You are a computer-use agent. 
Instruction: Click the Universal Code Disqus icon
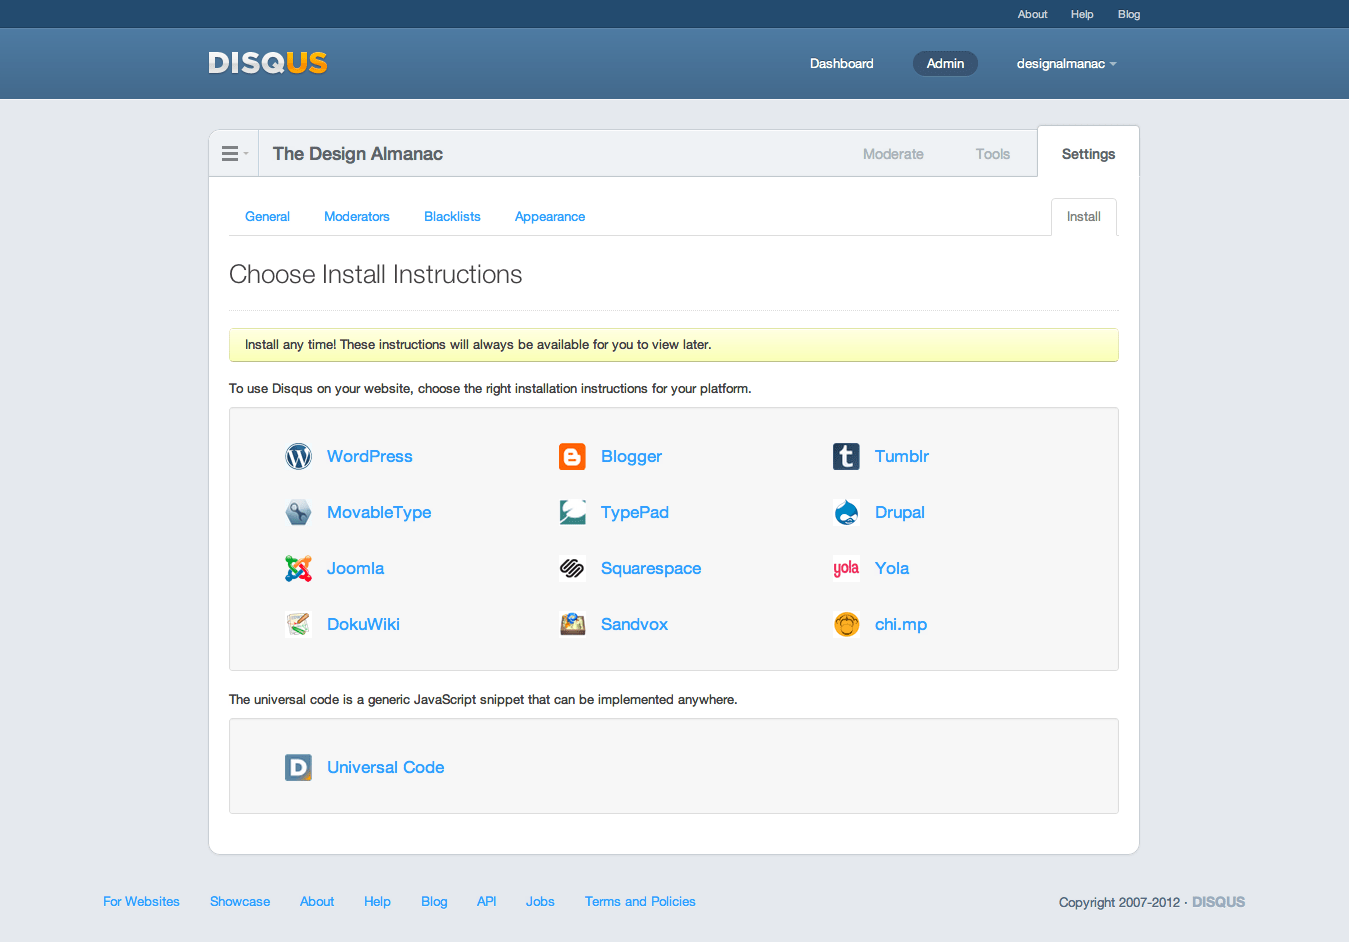click(x=298, y=767)
